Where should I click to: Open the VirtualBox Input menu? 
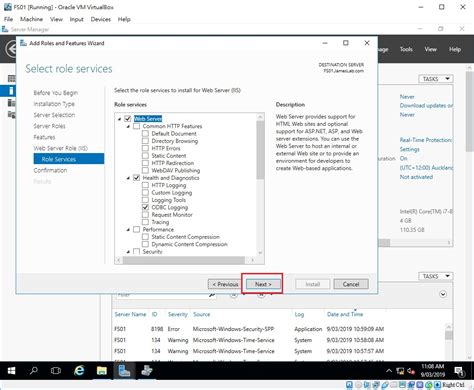pos(76,19)
